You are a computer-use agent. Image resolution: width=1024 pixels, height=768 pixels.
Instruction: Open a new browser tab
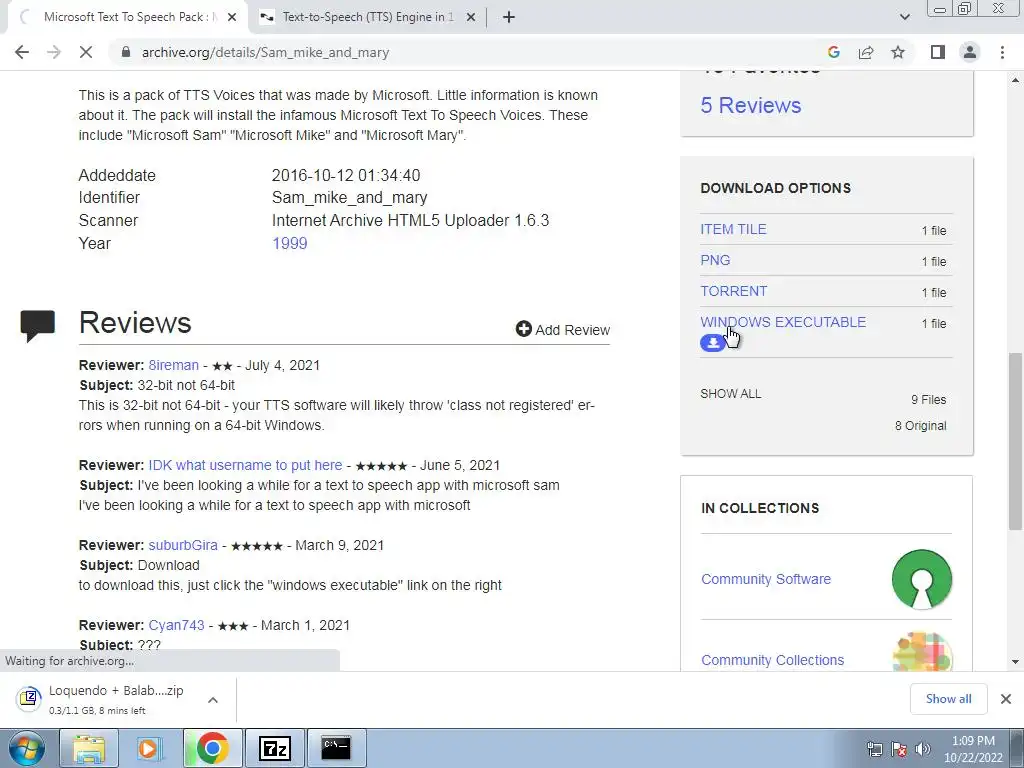click(509, 17)
